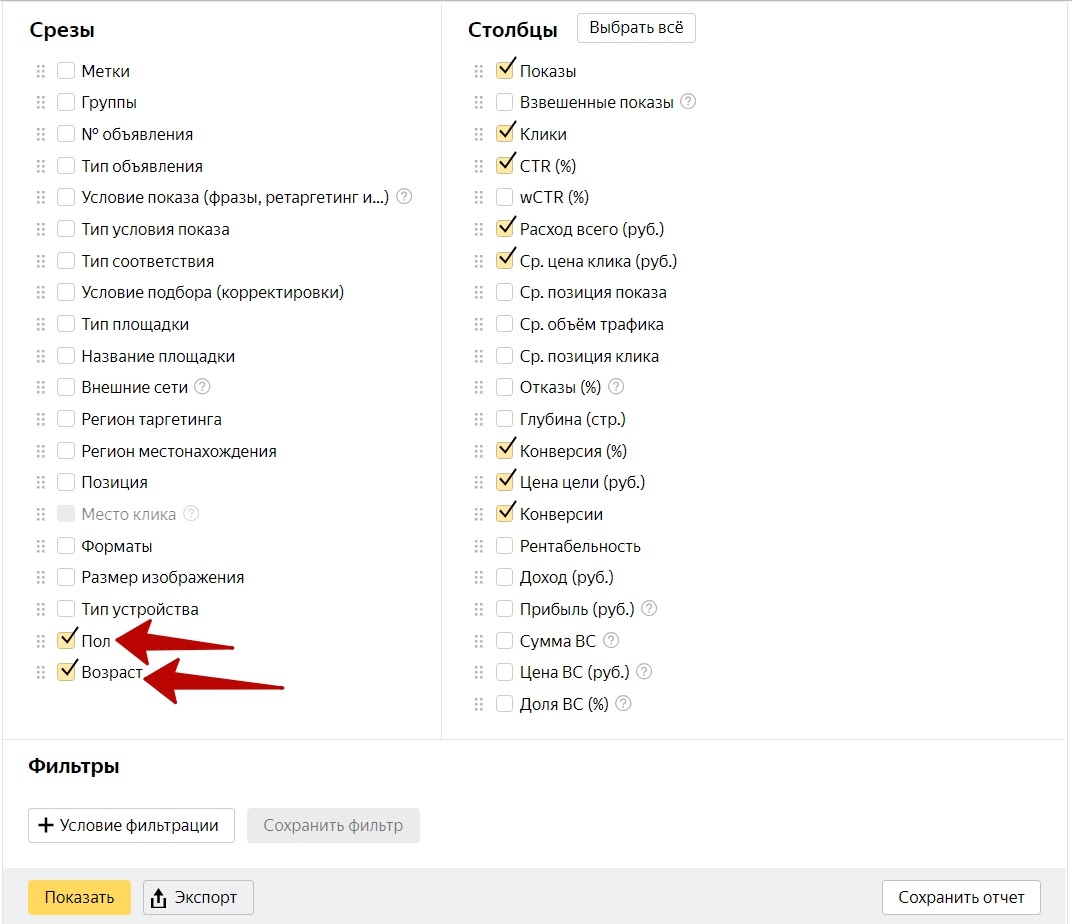Click help icon beside Цена ВС (руб.)

(645, 671)
